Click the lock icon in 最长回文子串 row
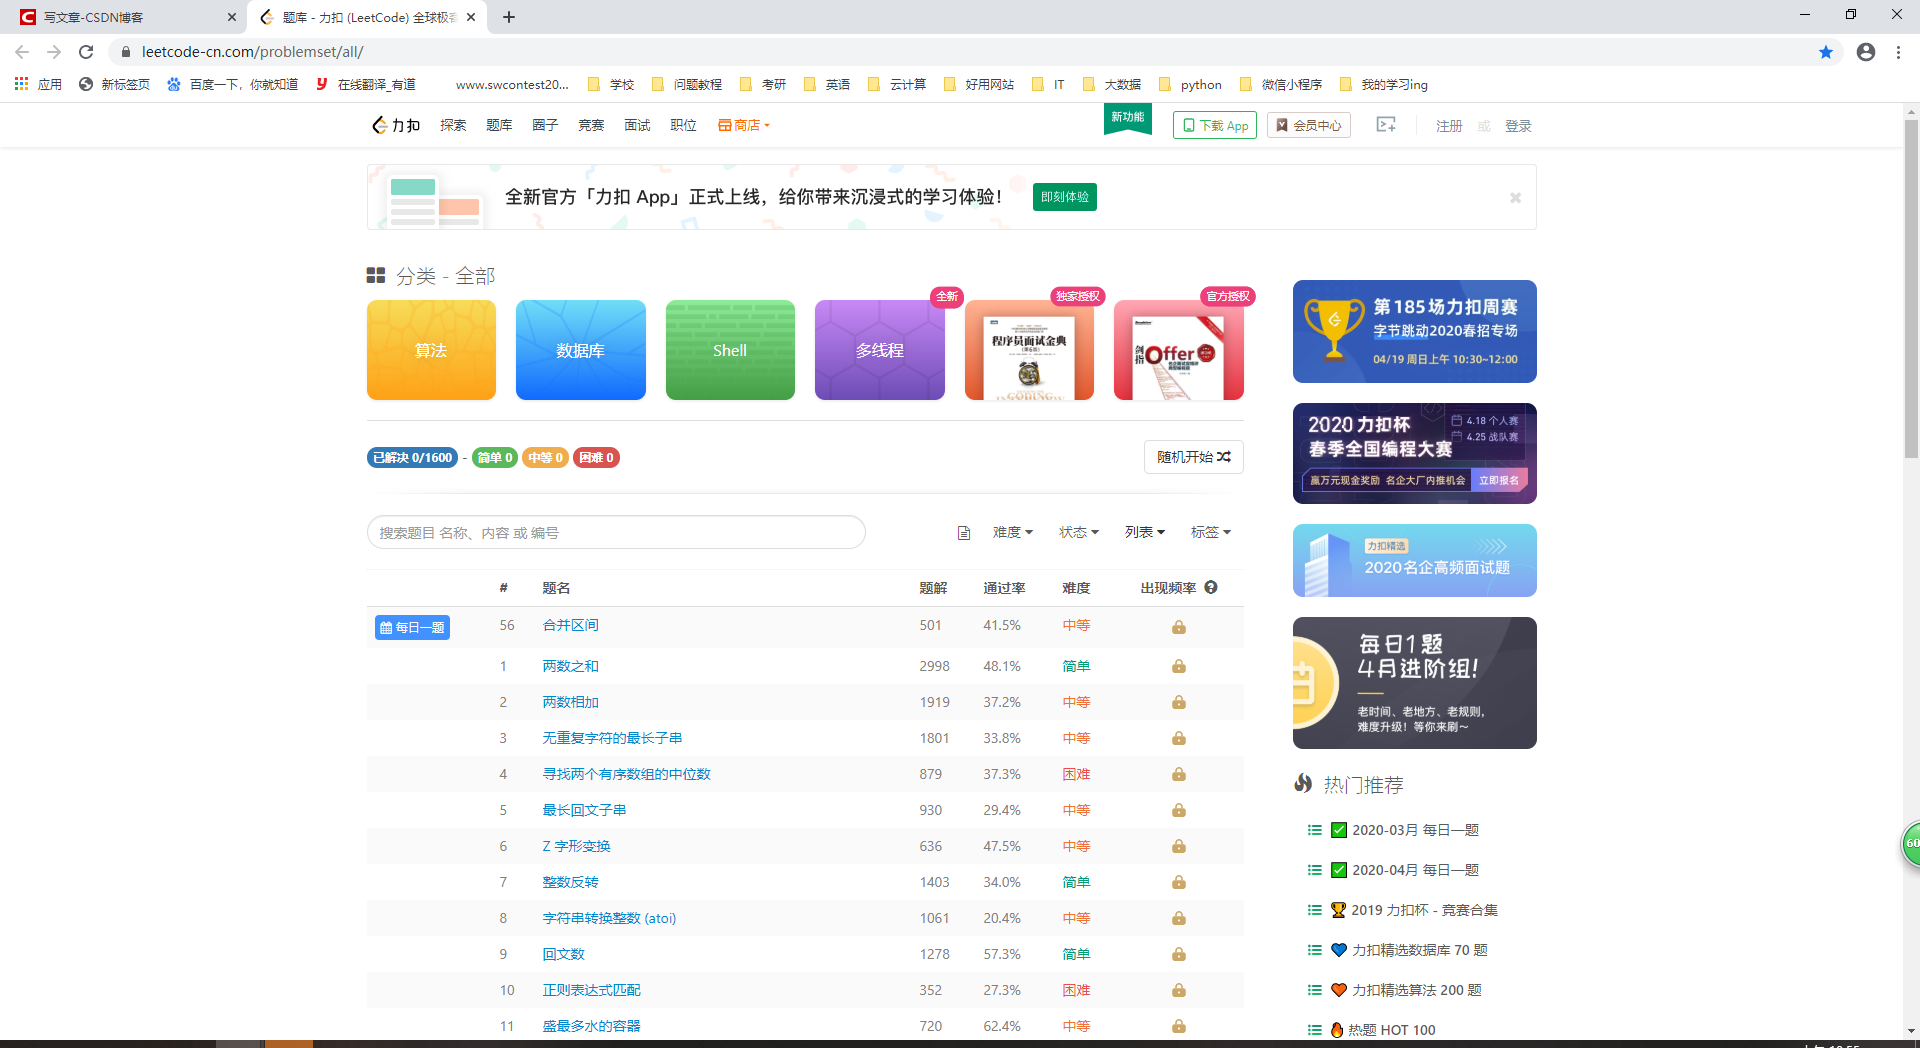This screenshot has width=1920, height=1048. tap(1179, 811)
